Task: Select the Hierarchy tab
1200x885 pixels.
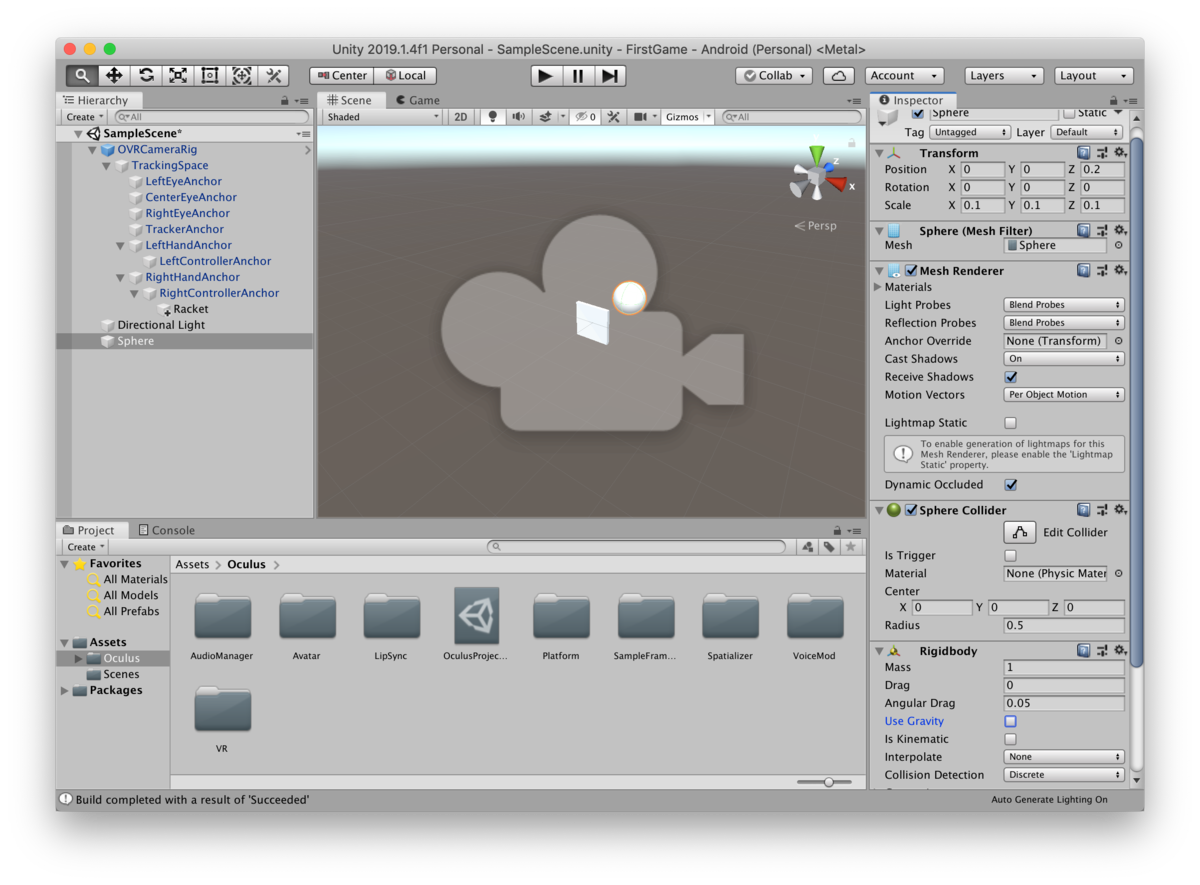Action: 96,100
